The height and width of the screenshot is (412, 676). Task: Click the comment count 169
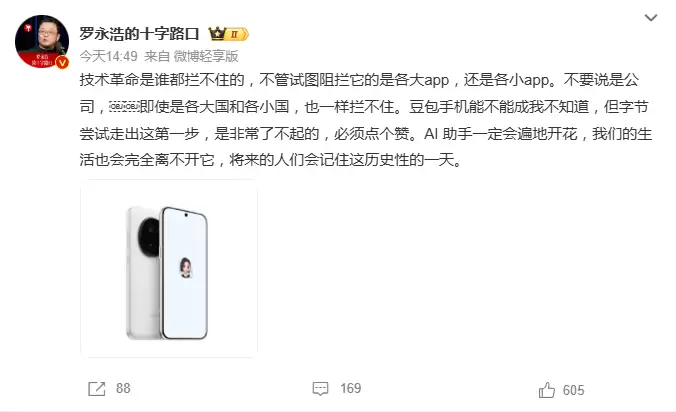[x=351, y=388]
